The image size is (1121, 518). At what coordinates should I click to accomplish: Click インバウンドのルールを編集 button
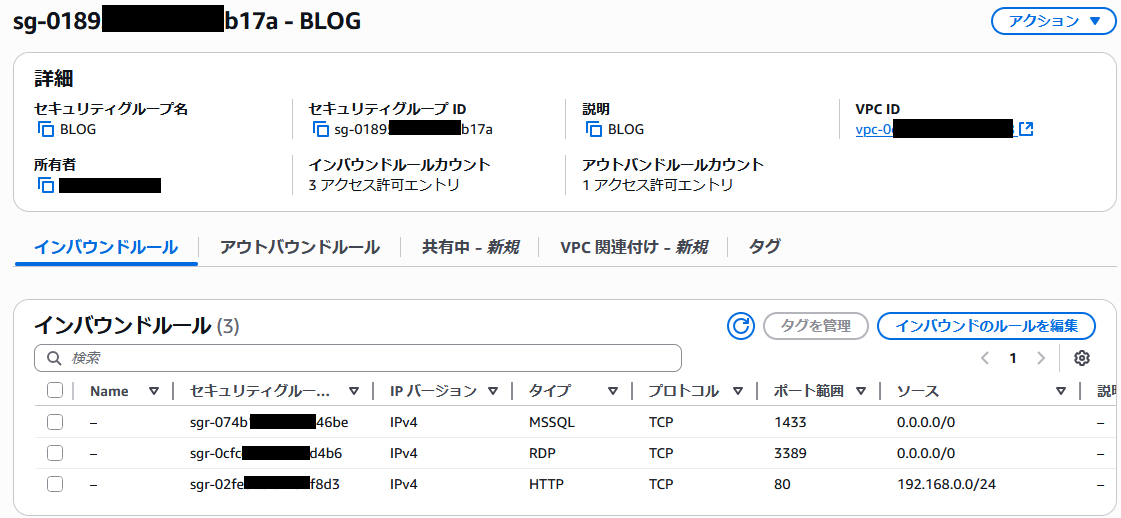(x=986, y=326)
